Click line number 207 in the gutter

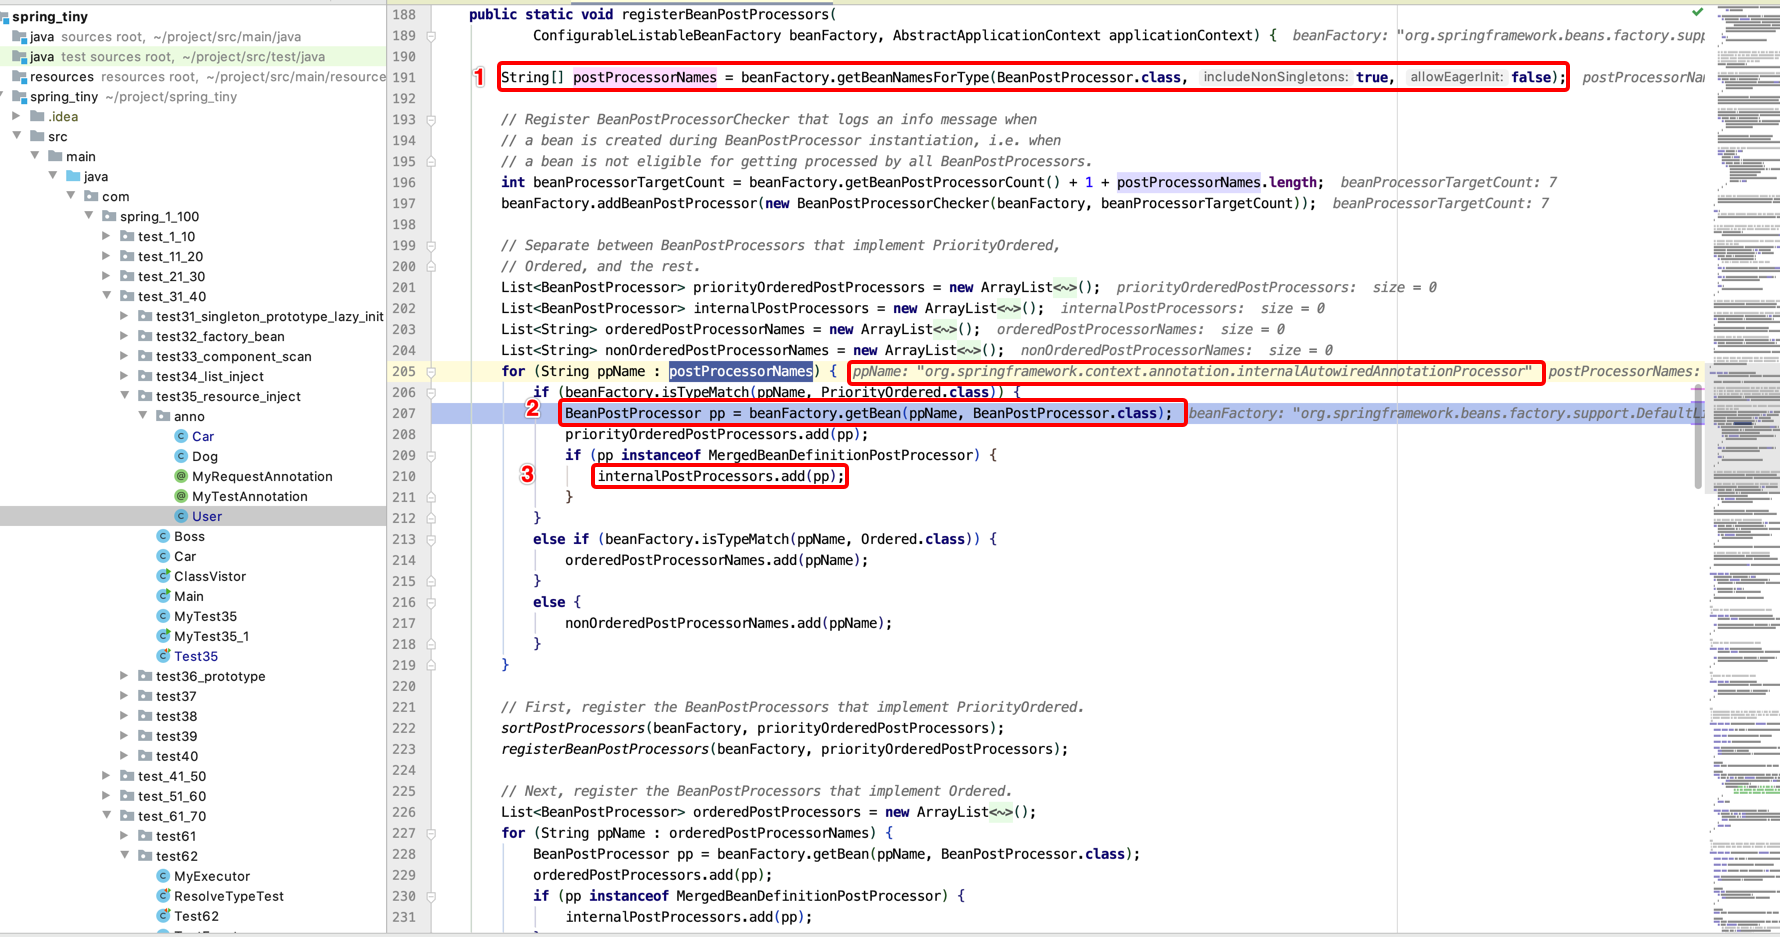[x=404, y=413]
